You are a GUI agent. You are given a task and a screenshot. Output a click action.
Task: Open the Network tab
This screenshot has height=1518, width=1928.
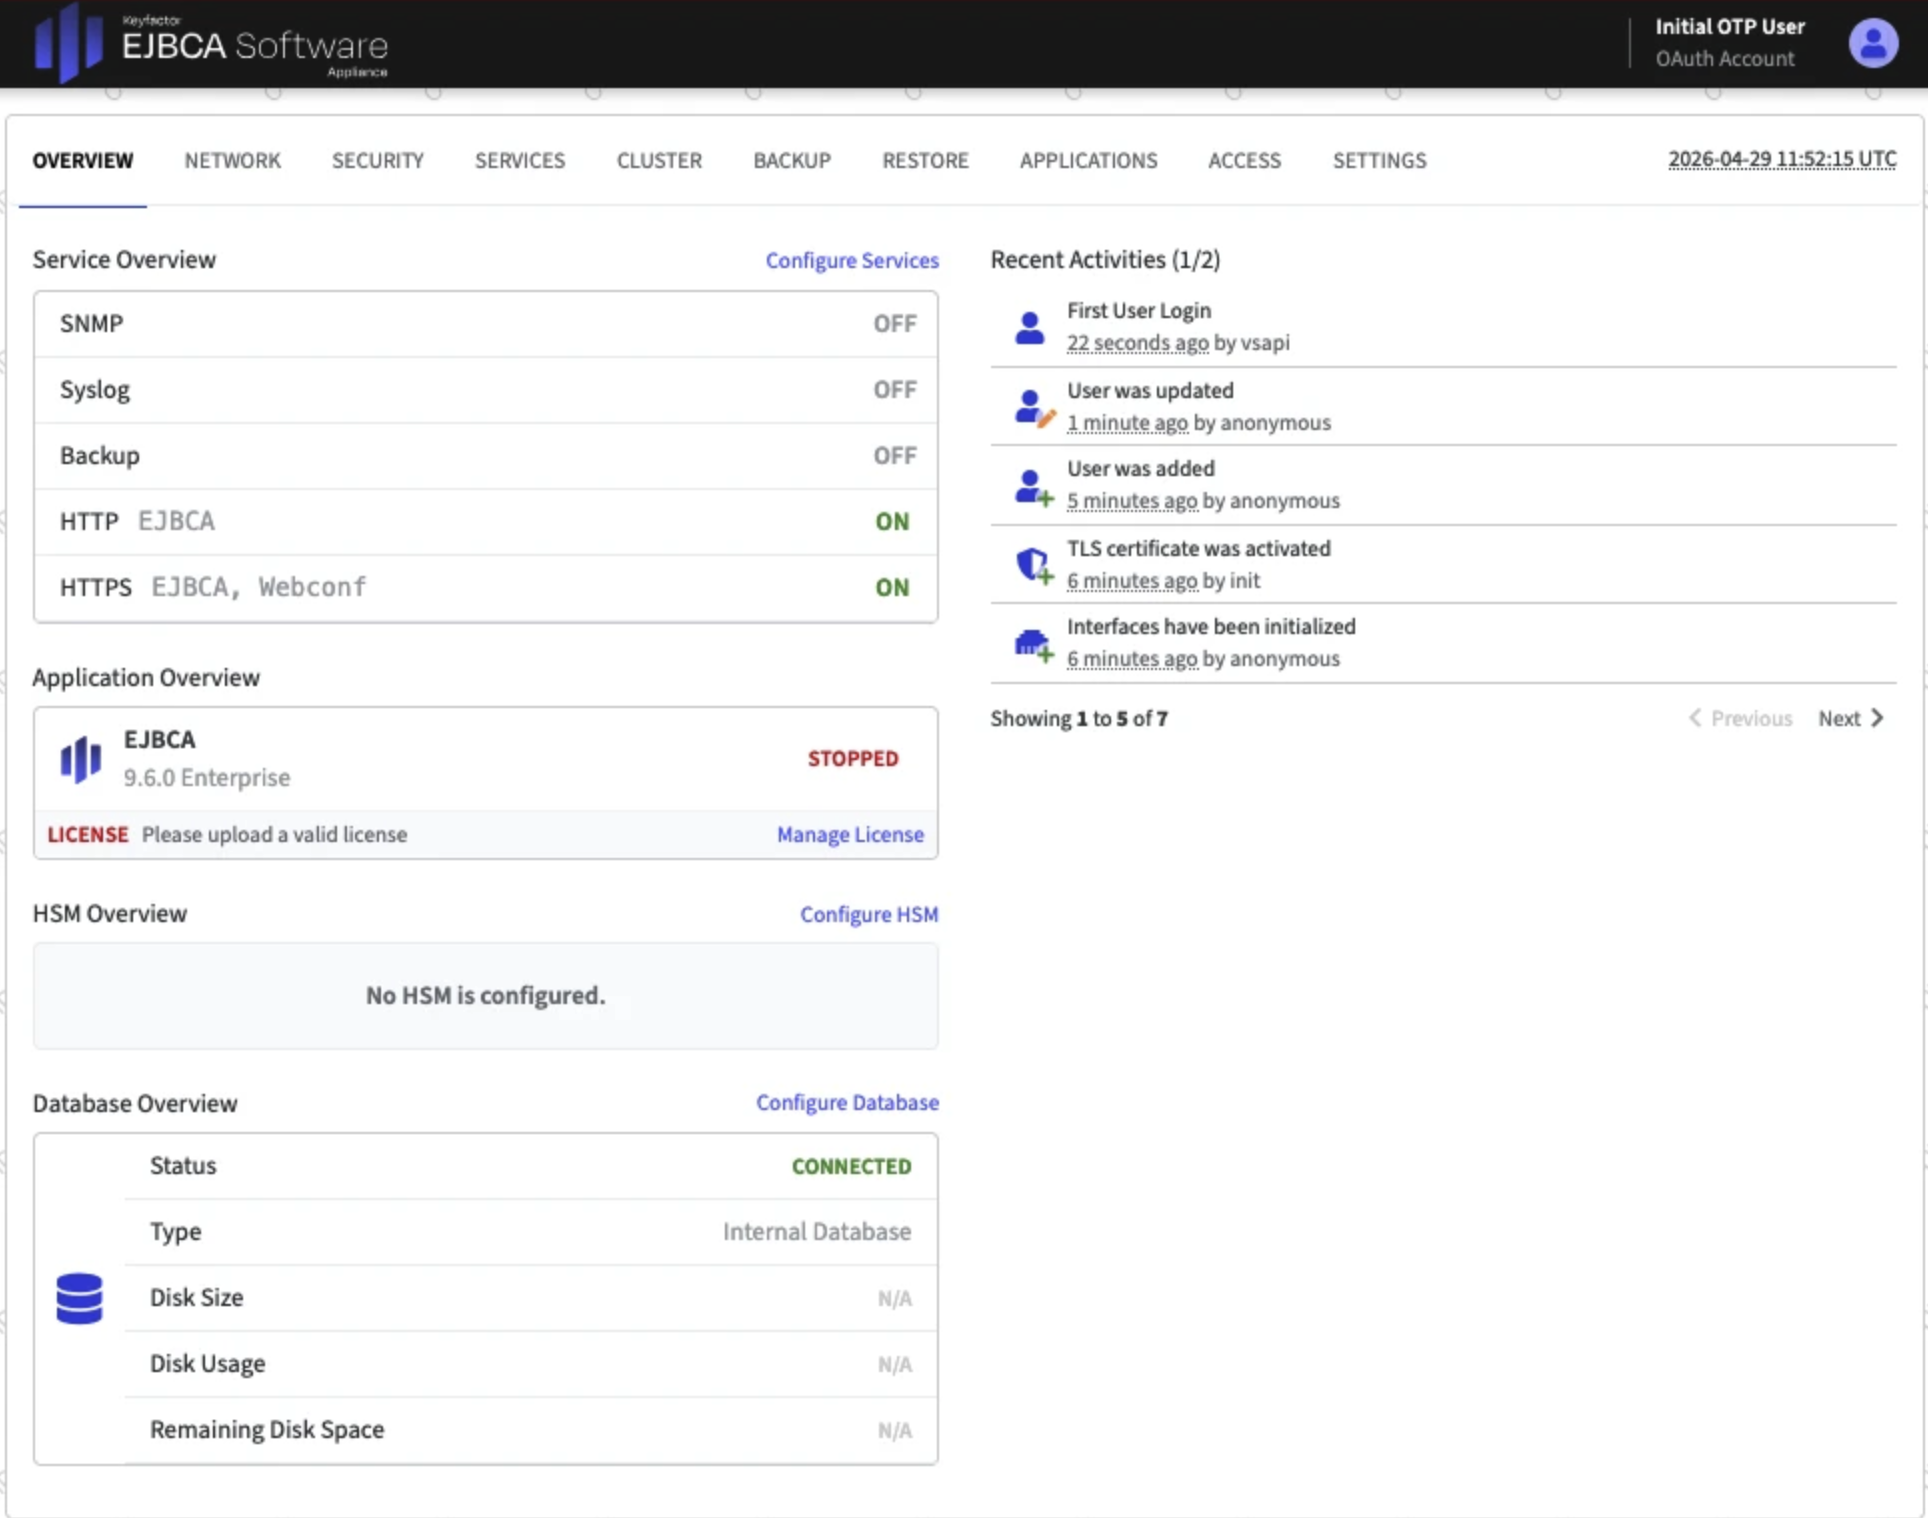232,160
